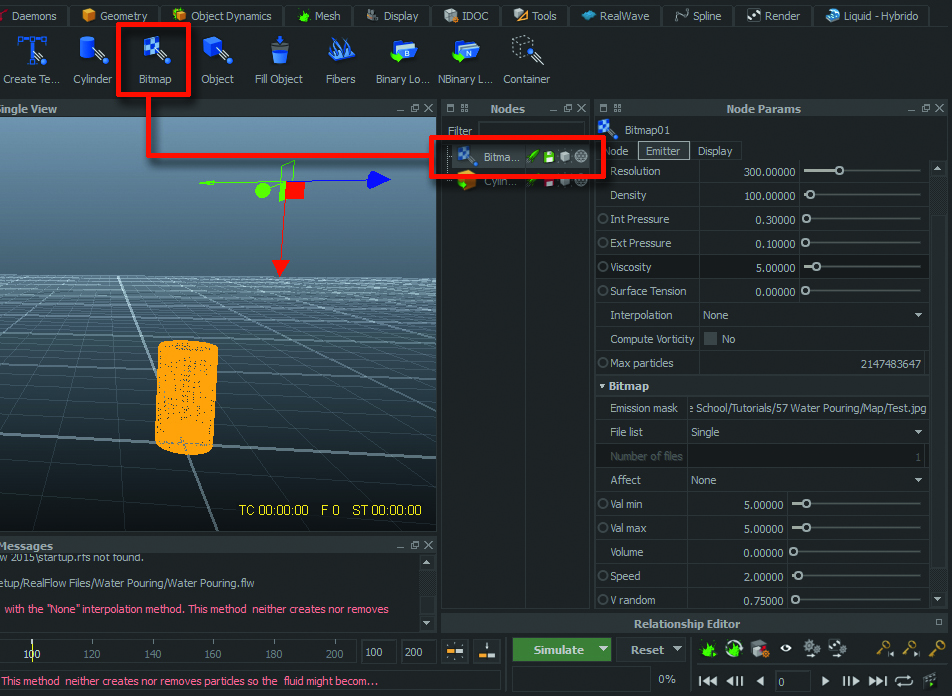Open the RealWave shelf tab
The image size is (952, 696).
(616, 16)
